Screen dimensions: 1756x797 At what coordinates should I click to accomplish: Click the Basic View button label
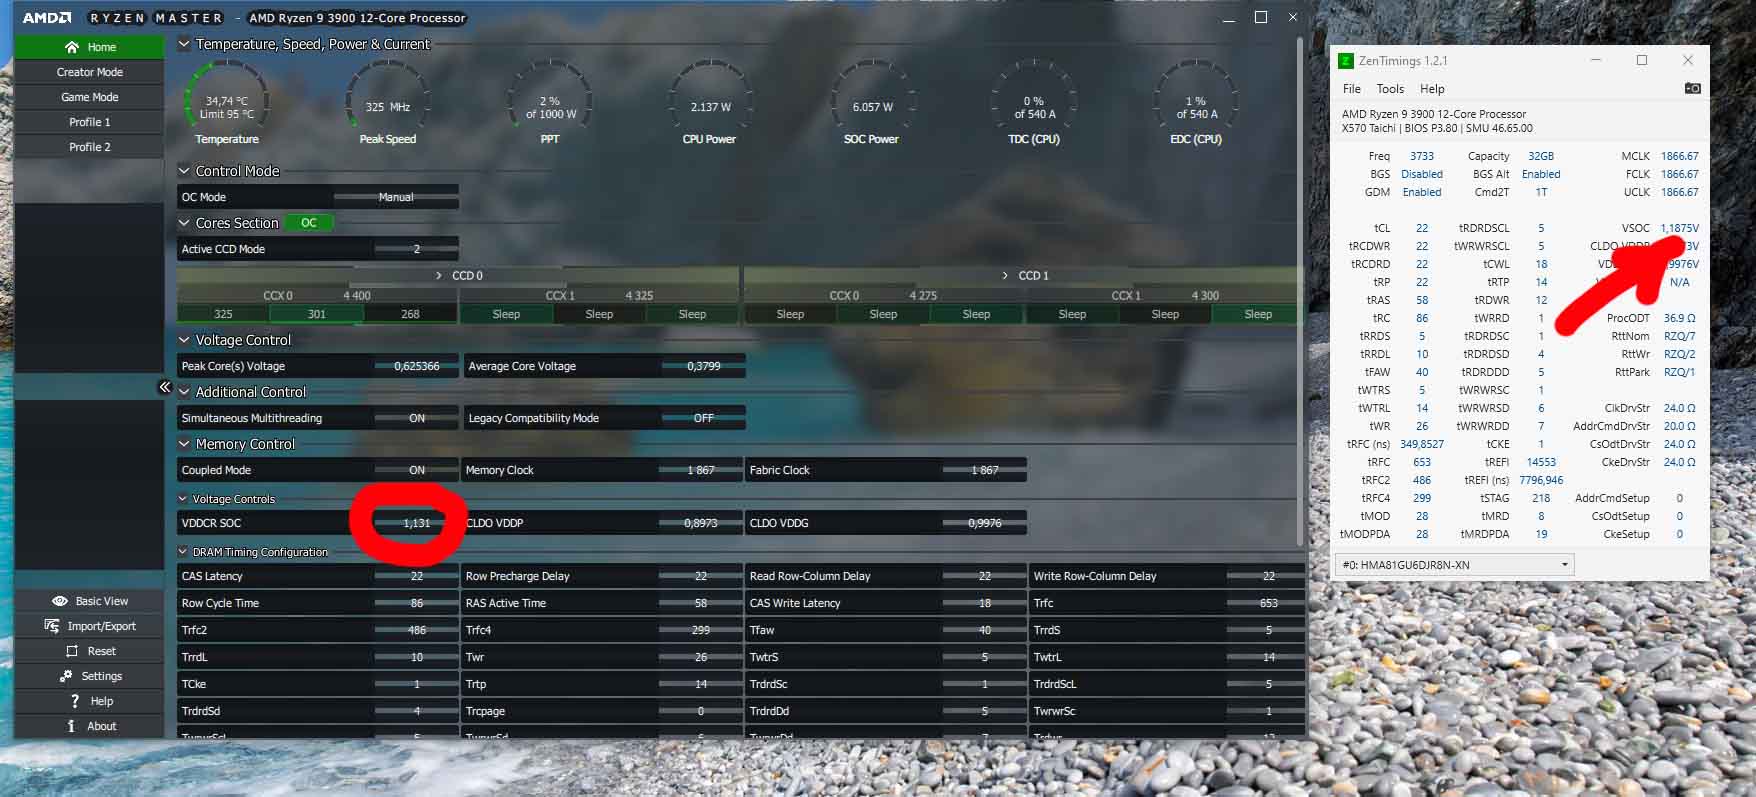pyautogui.click(x=102, y=601)
